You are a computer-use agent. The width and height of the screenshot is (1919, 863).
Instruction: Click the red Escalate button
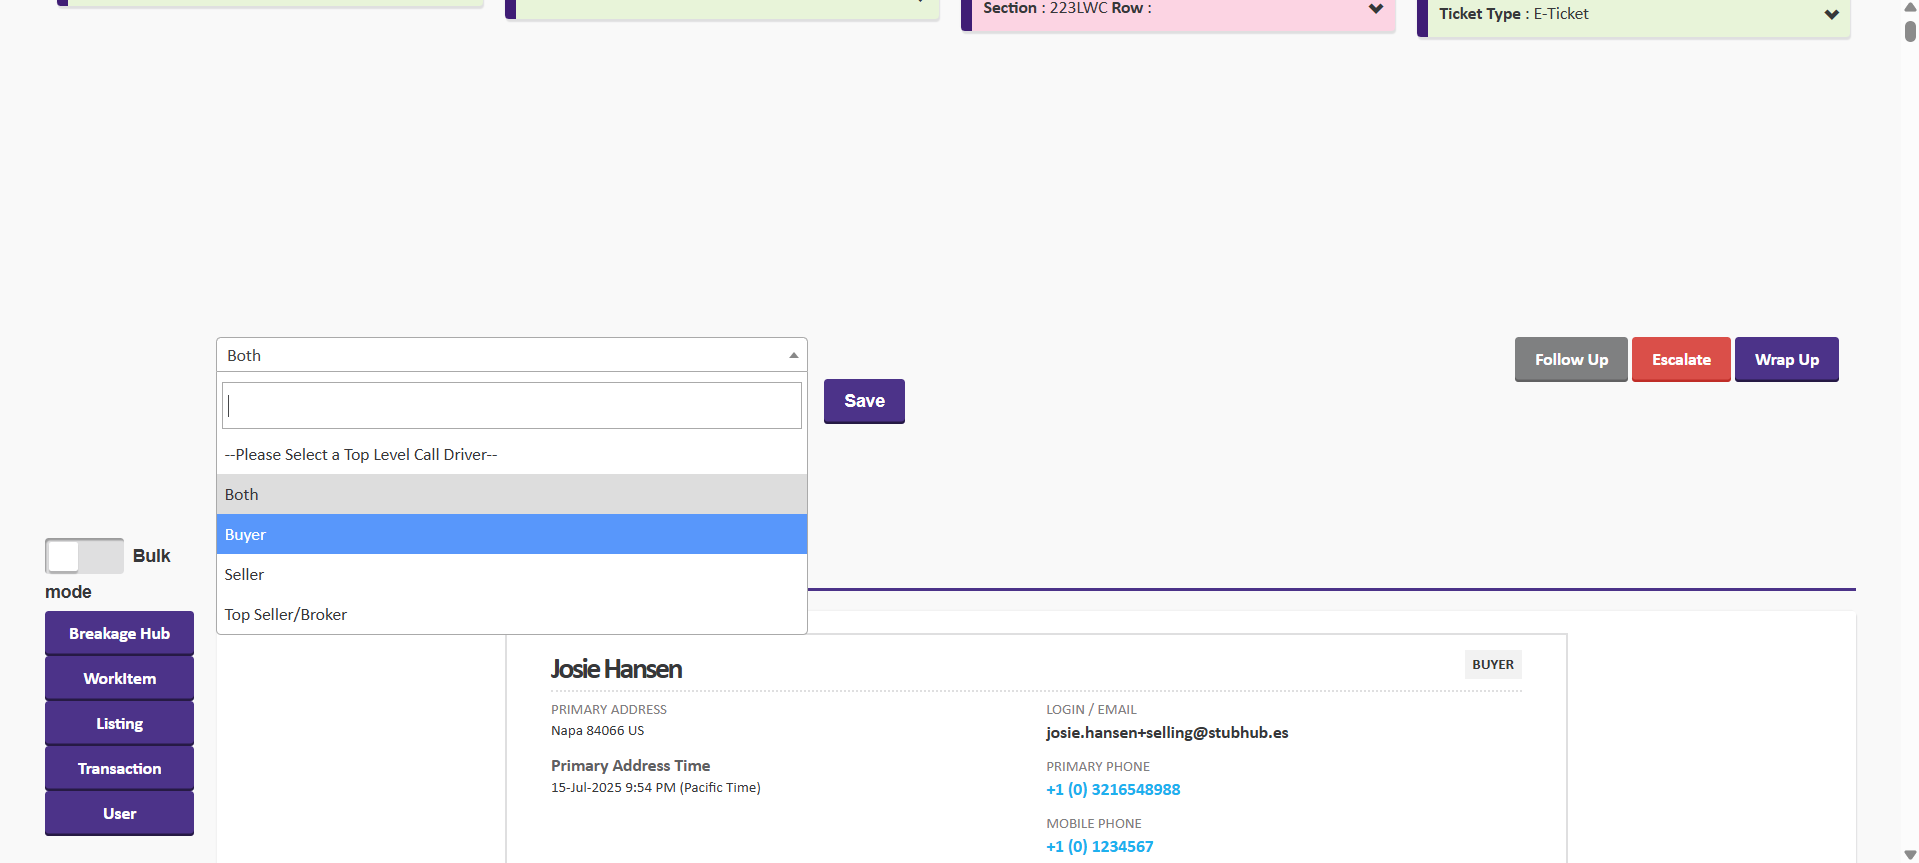tap(1680, 359)
